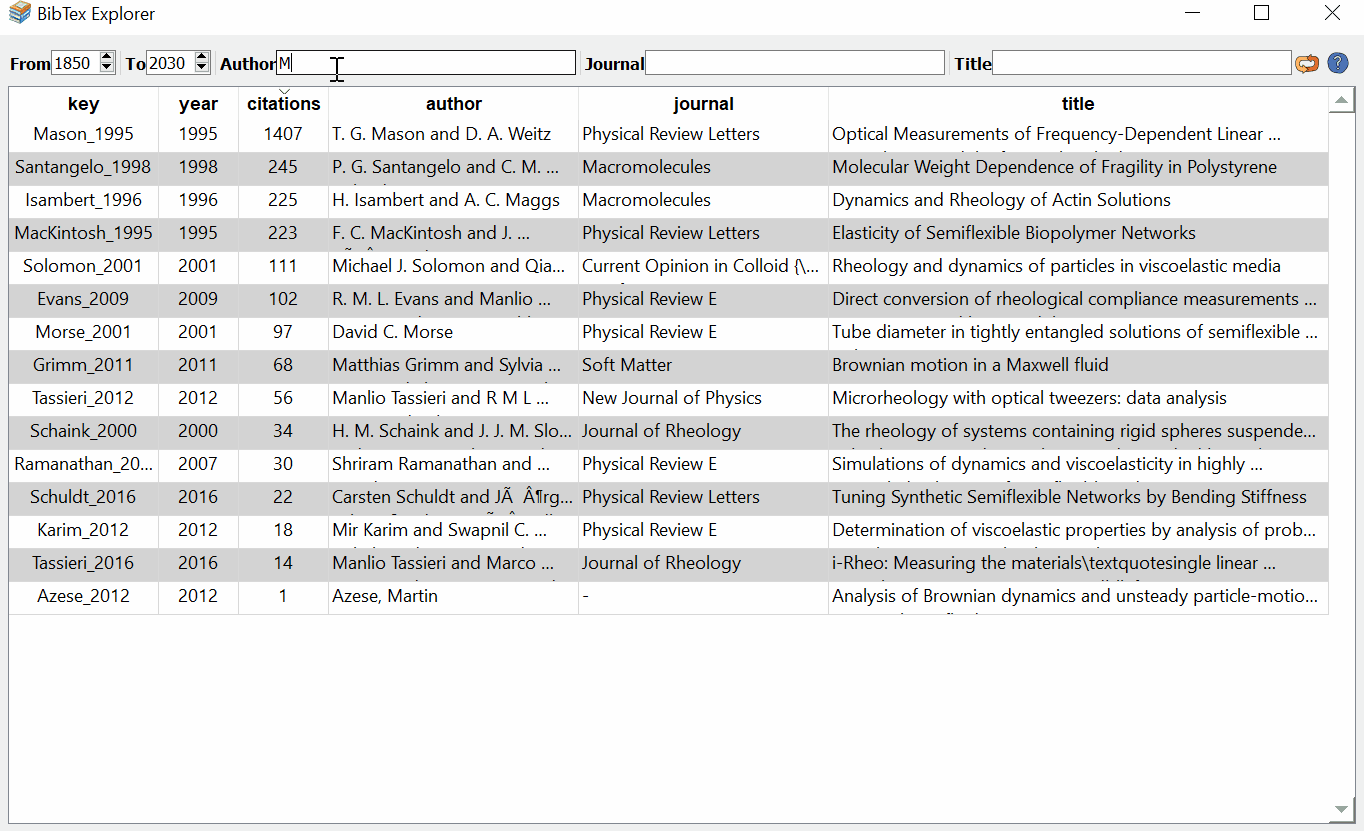Click into the Journal filter field
The width and height of the screenshot is (1364, 831).
pos(795,63)
